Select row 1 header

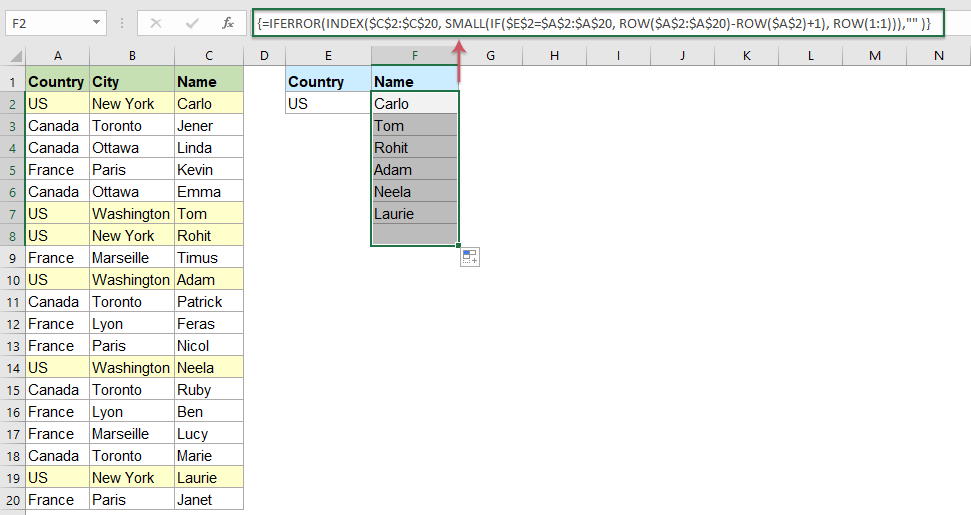(12, 82)
